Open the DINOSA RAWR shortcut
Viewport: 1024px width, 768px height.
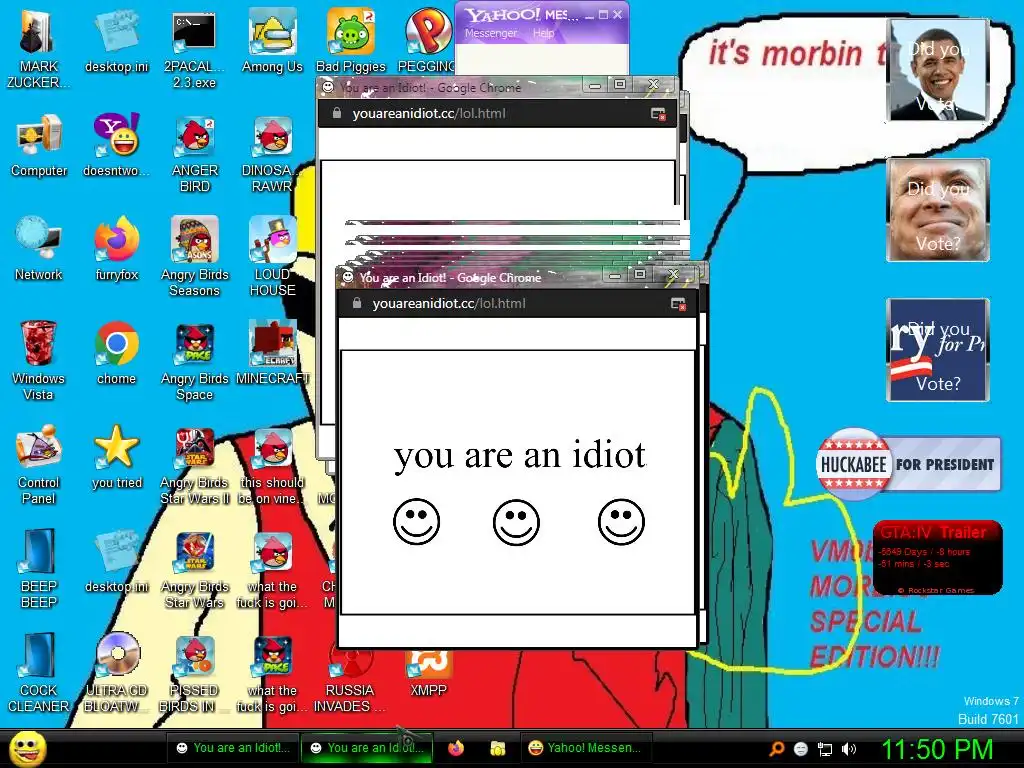pyautogui.click(x=272, y=153)
